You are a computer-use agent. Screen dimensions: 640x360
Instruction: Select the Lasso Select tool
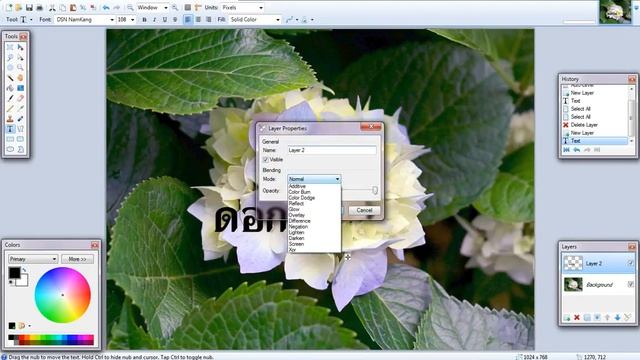click(10, 58)
